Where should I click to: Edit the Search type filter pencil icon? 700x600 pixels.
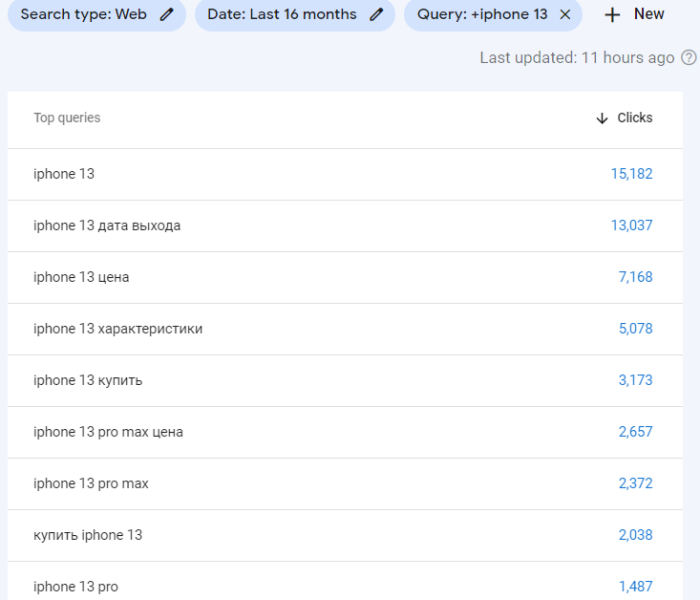pyautogui.click(x=167, y=14)
